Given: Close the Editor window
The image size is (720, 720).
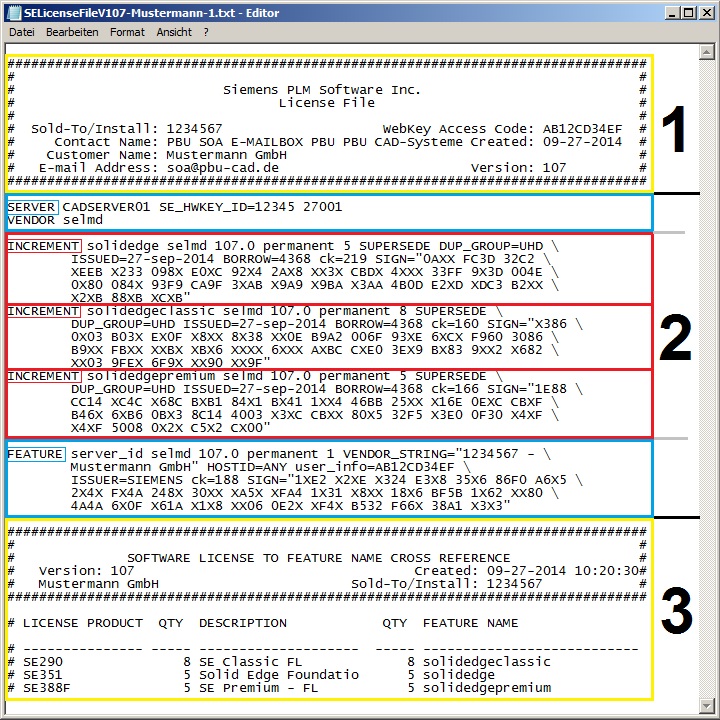Looking at the screenshot, I should point(706,13).
